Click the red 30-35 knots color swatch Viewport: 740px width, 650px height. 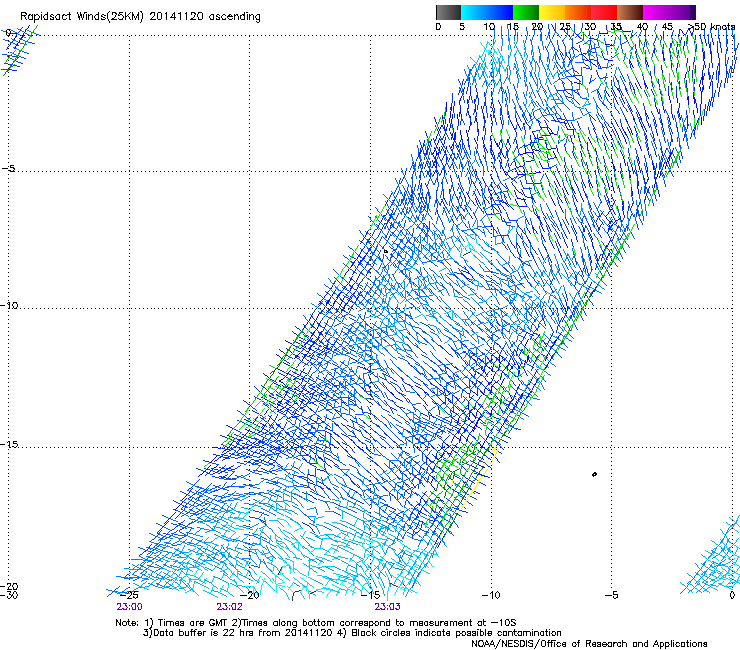tap(604, 12)
